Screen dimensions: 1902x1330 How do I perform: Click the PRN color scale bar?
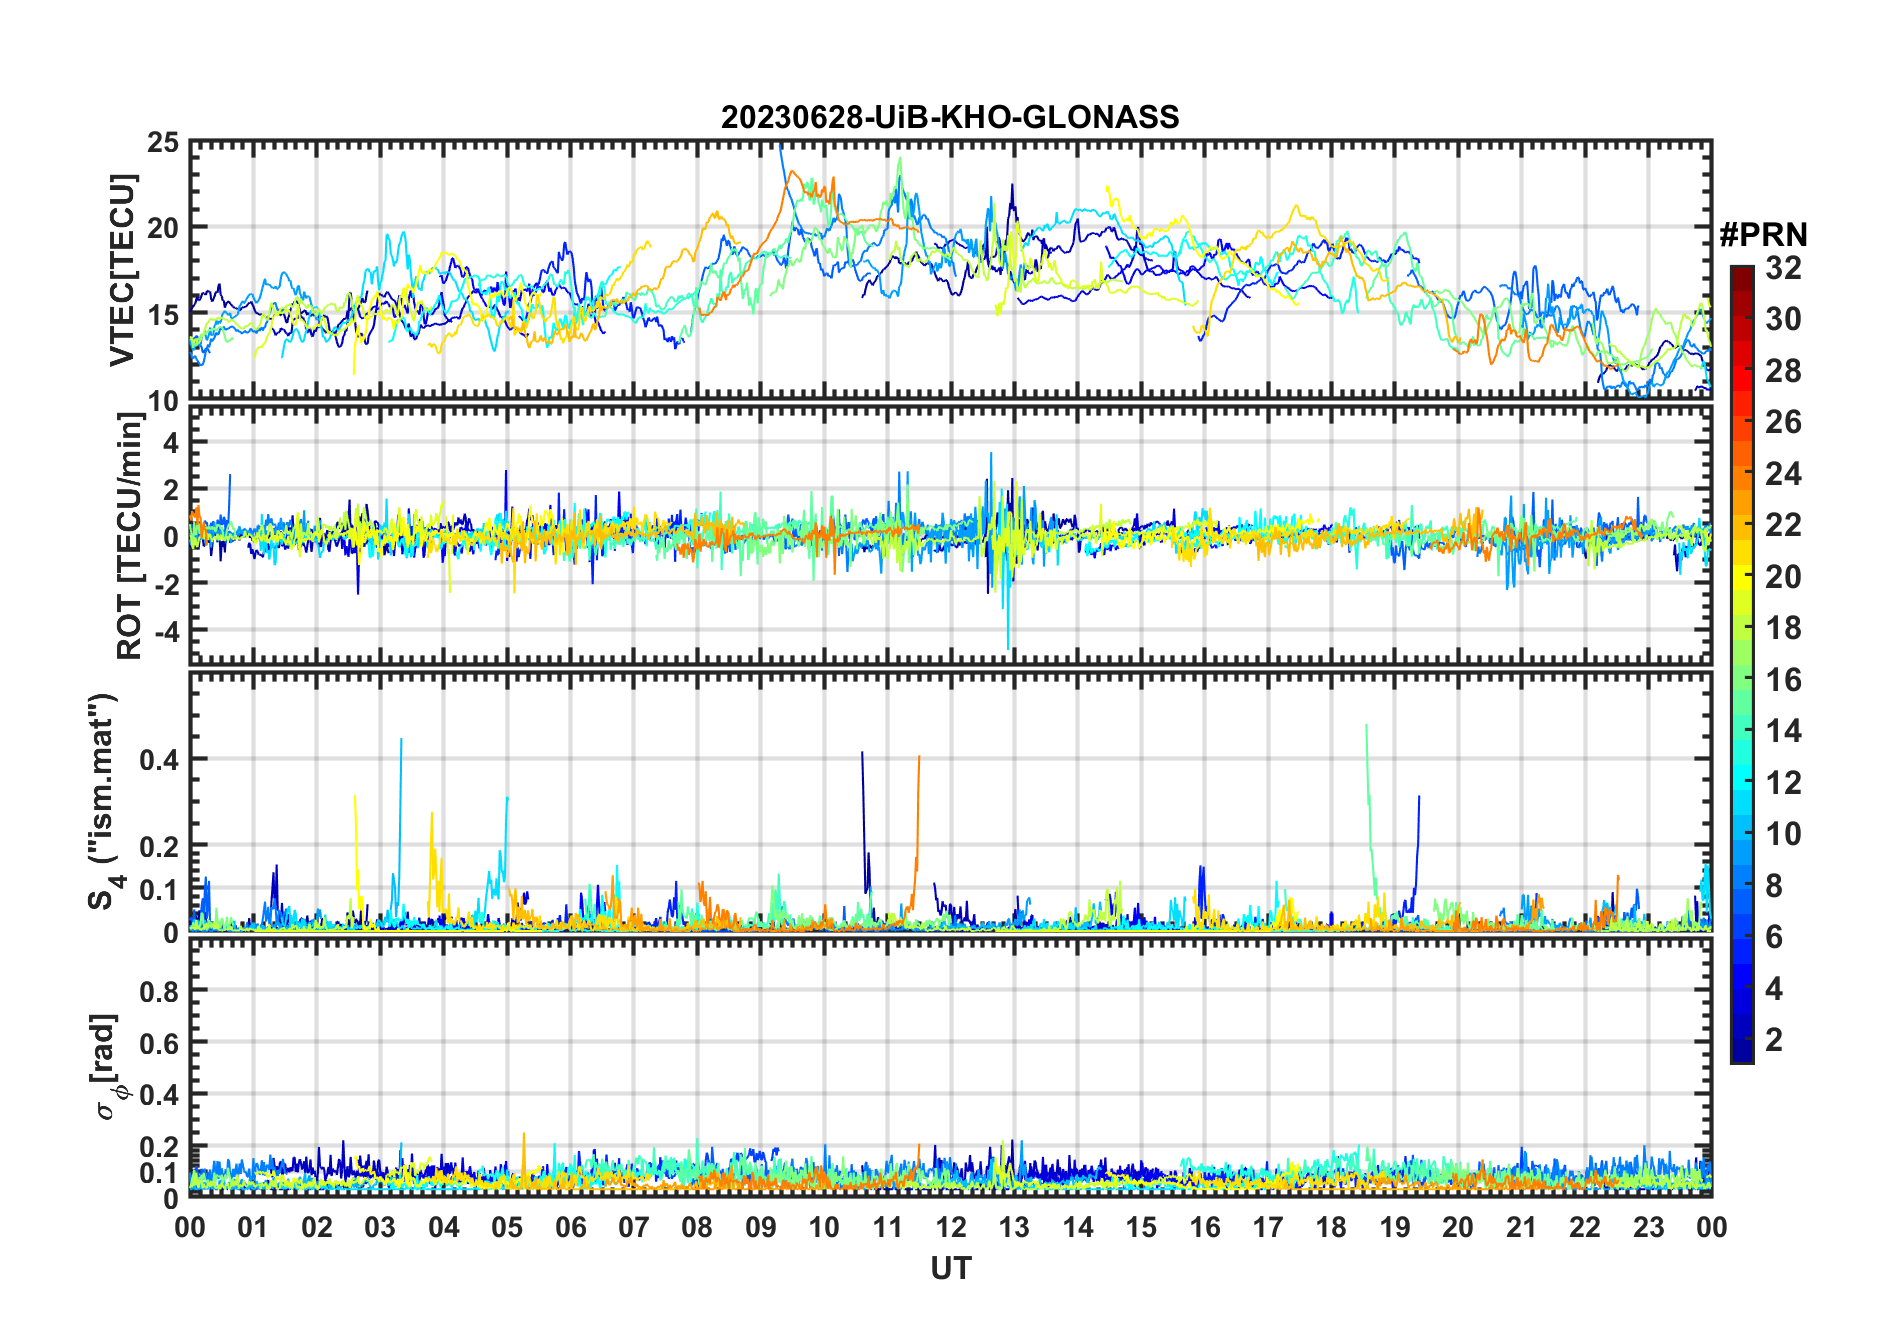pos(1742,664)
